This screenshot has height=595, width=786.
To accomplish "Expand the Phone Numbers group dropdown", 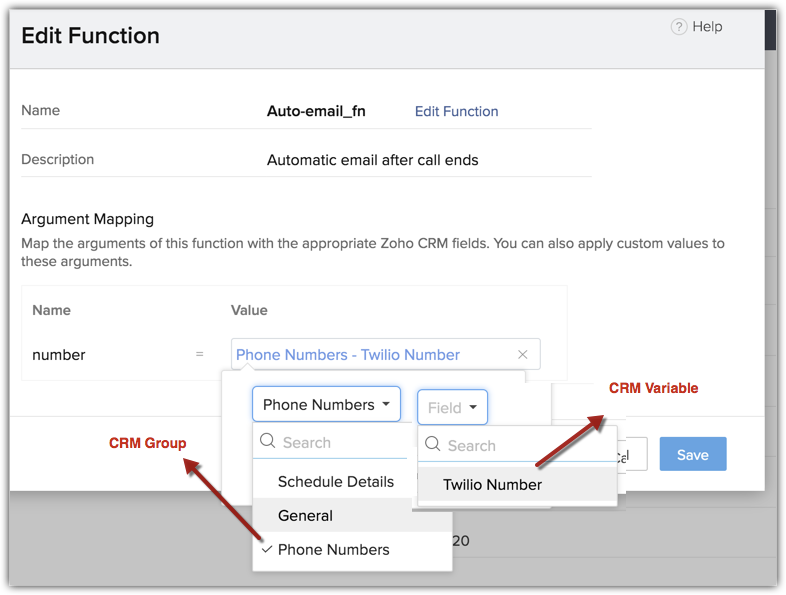I will coord(326,405).
